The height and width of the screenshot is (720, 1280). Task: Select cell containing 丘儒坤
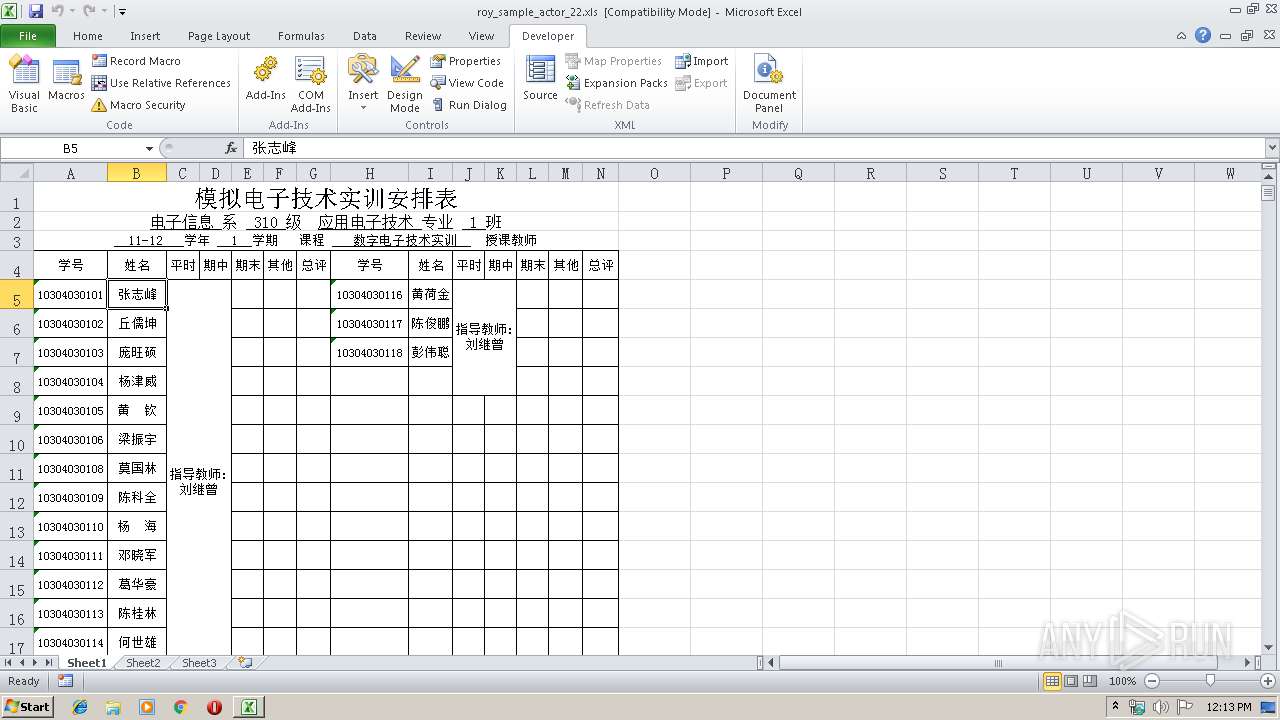[x=137, y=324]
